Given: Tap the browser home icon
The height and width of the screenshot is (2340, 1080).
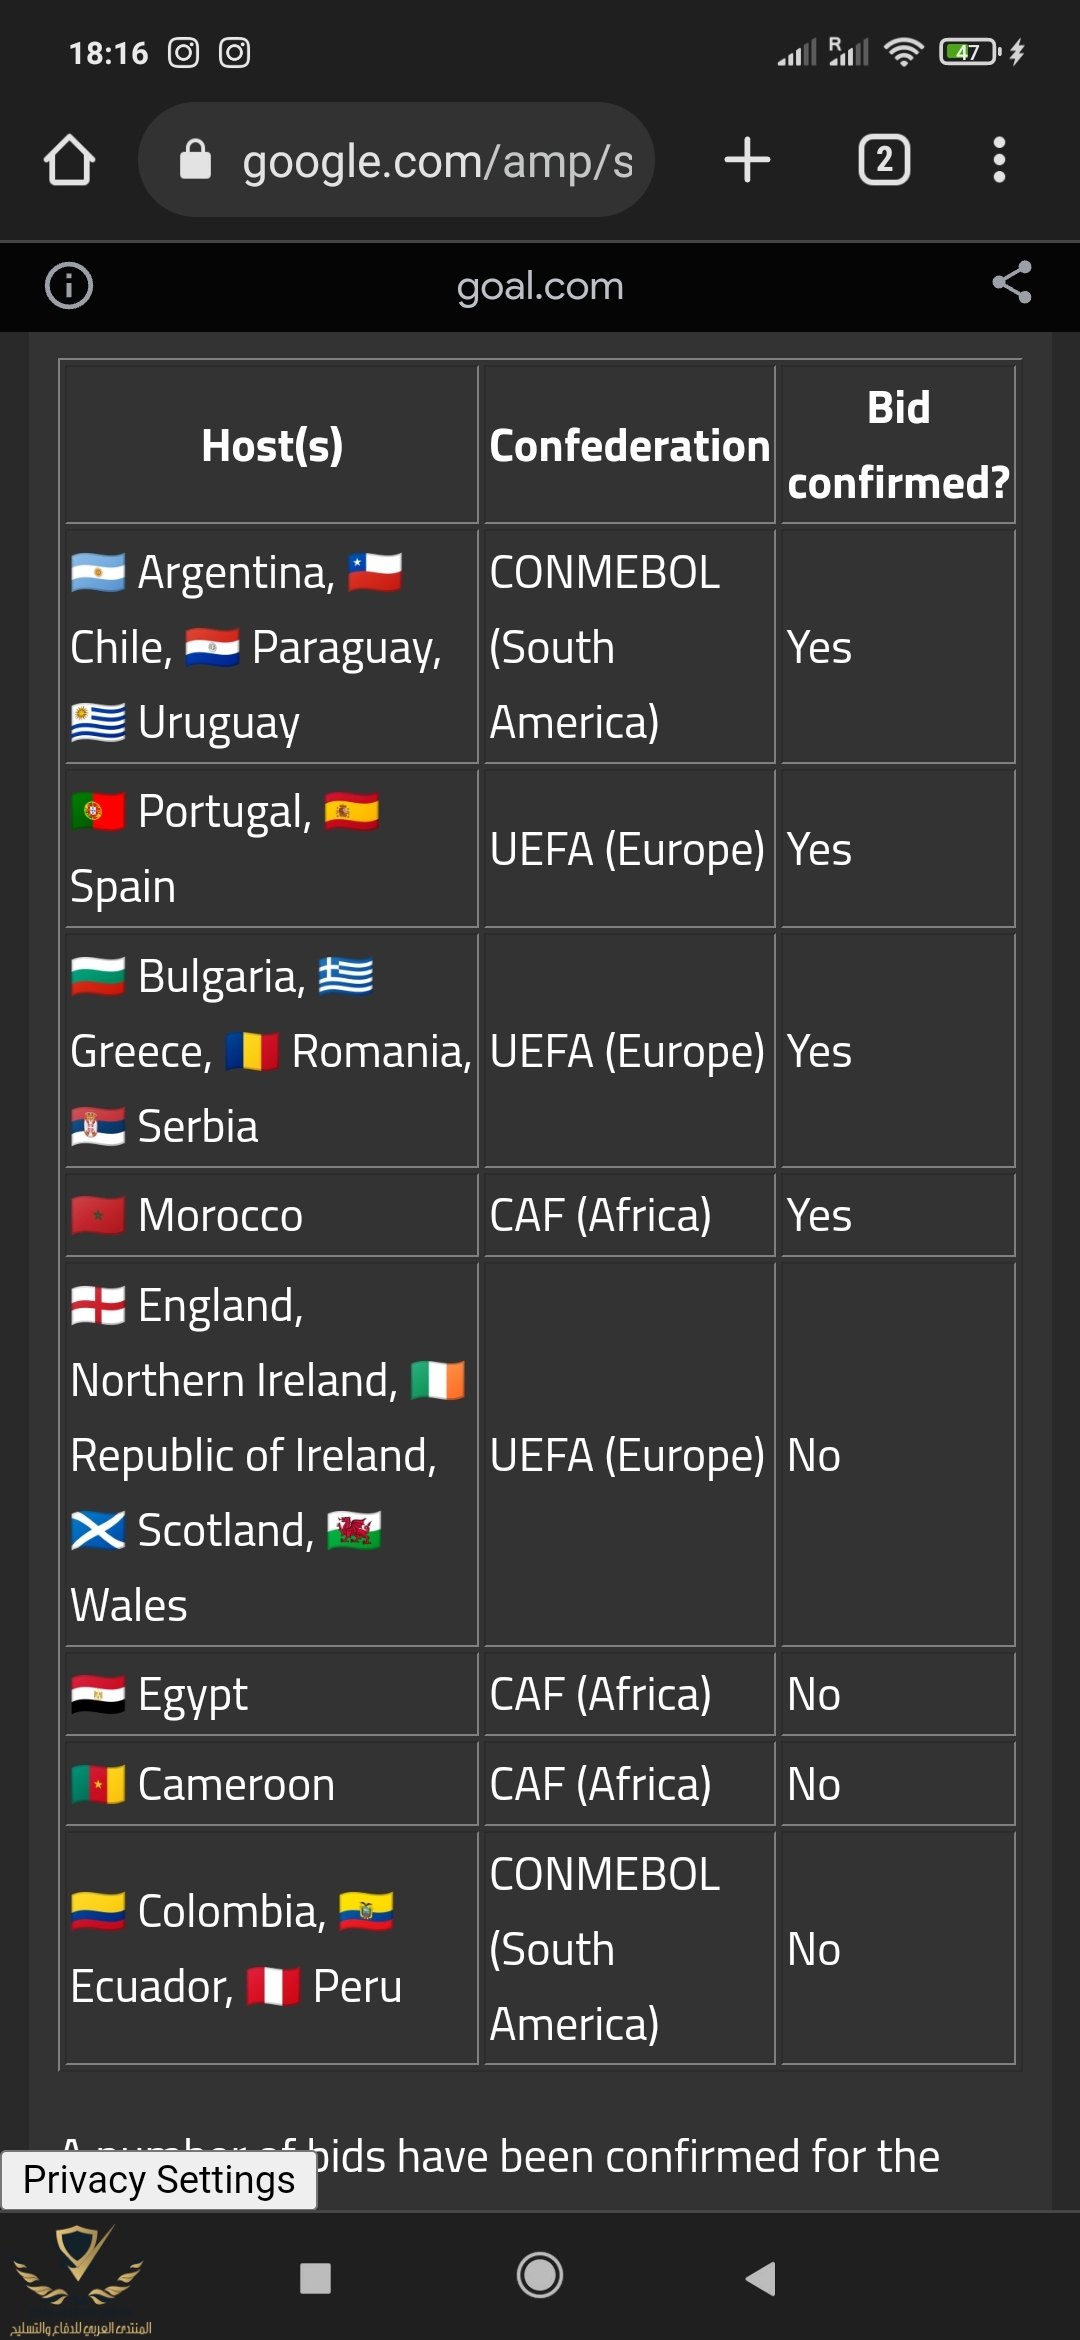Looking at the screenshot, I should coord(69,160).
